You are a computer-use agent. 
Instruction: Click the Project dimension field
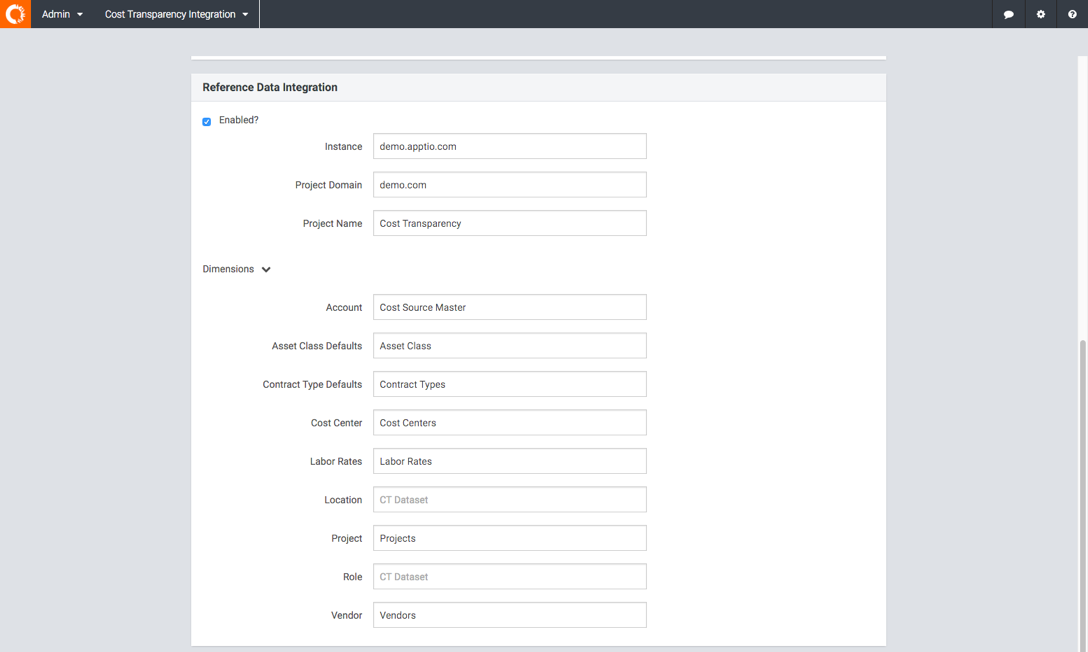point(509,538)
